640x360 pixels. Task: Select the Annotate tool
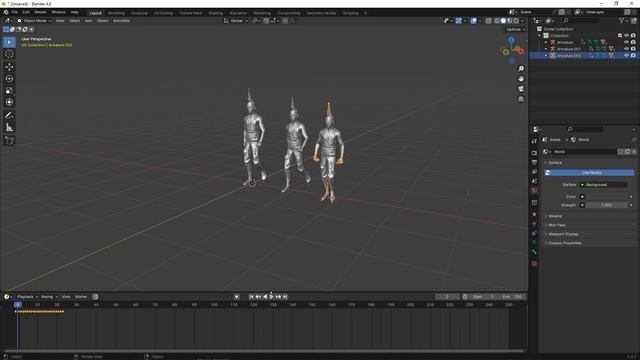click(9, 116)
